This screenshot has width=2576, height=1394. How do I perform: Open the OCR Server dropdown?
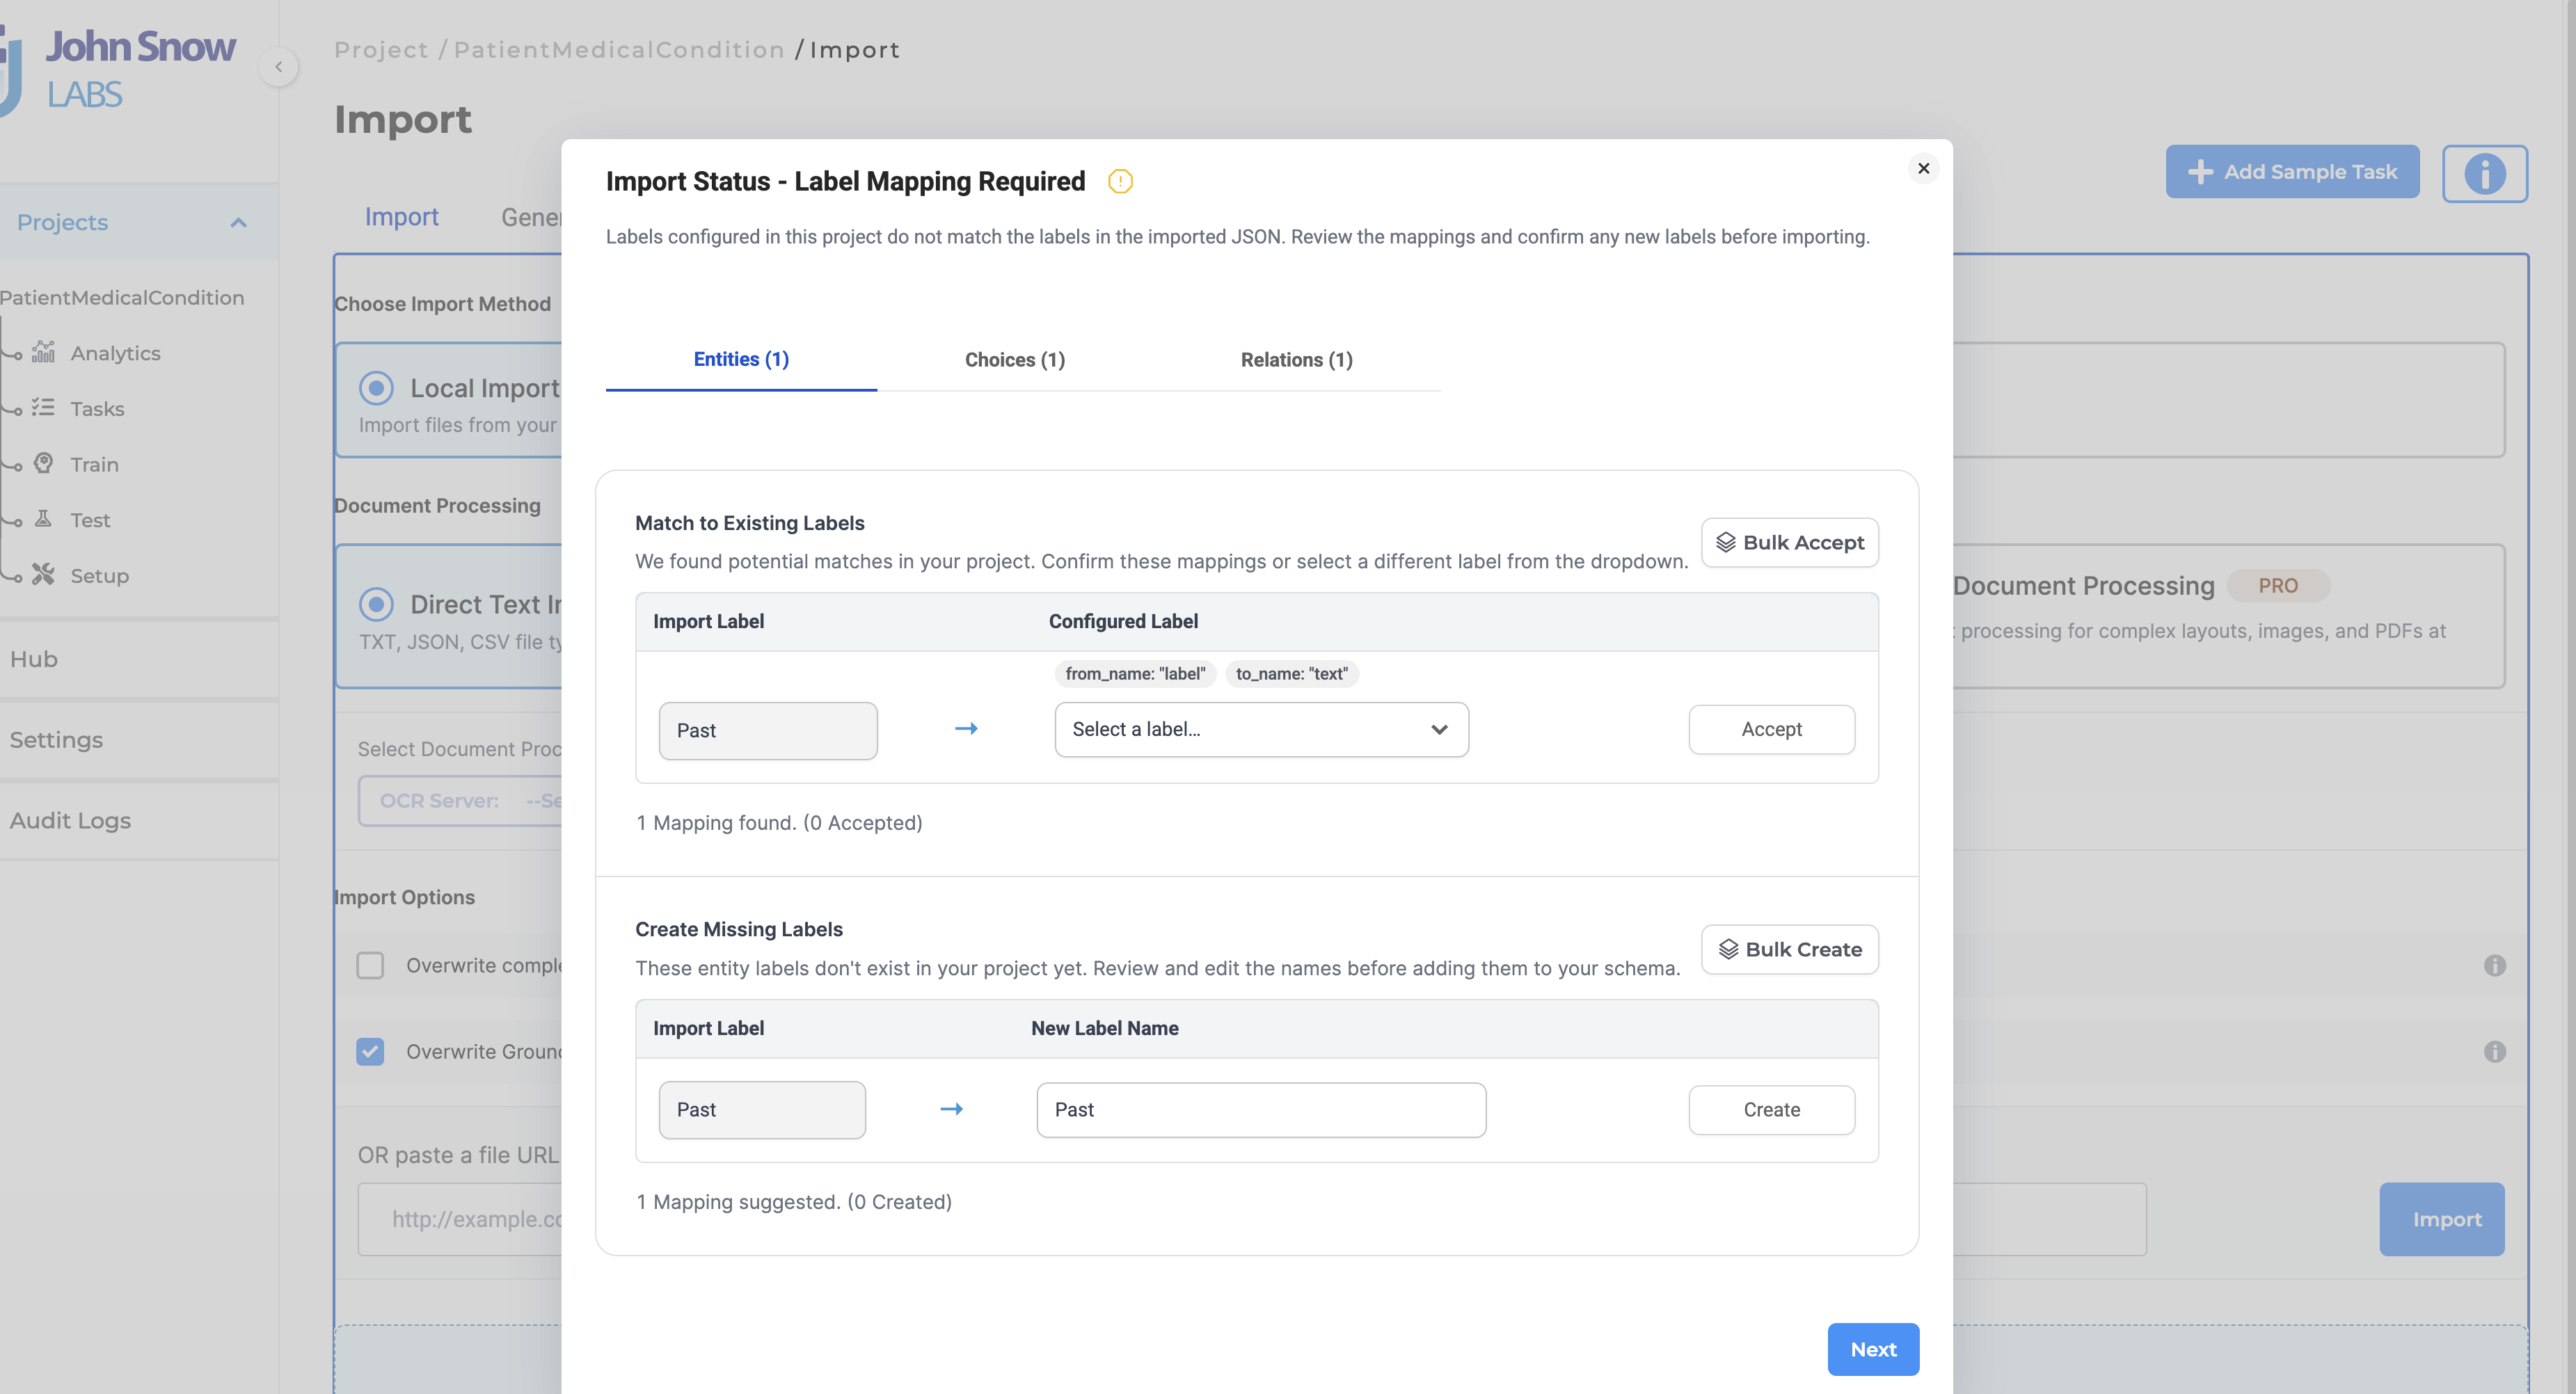pyautogui.click(x=461, y=801)
